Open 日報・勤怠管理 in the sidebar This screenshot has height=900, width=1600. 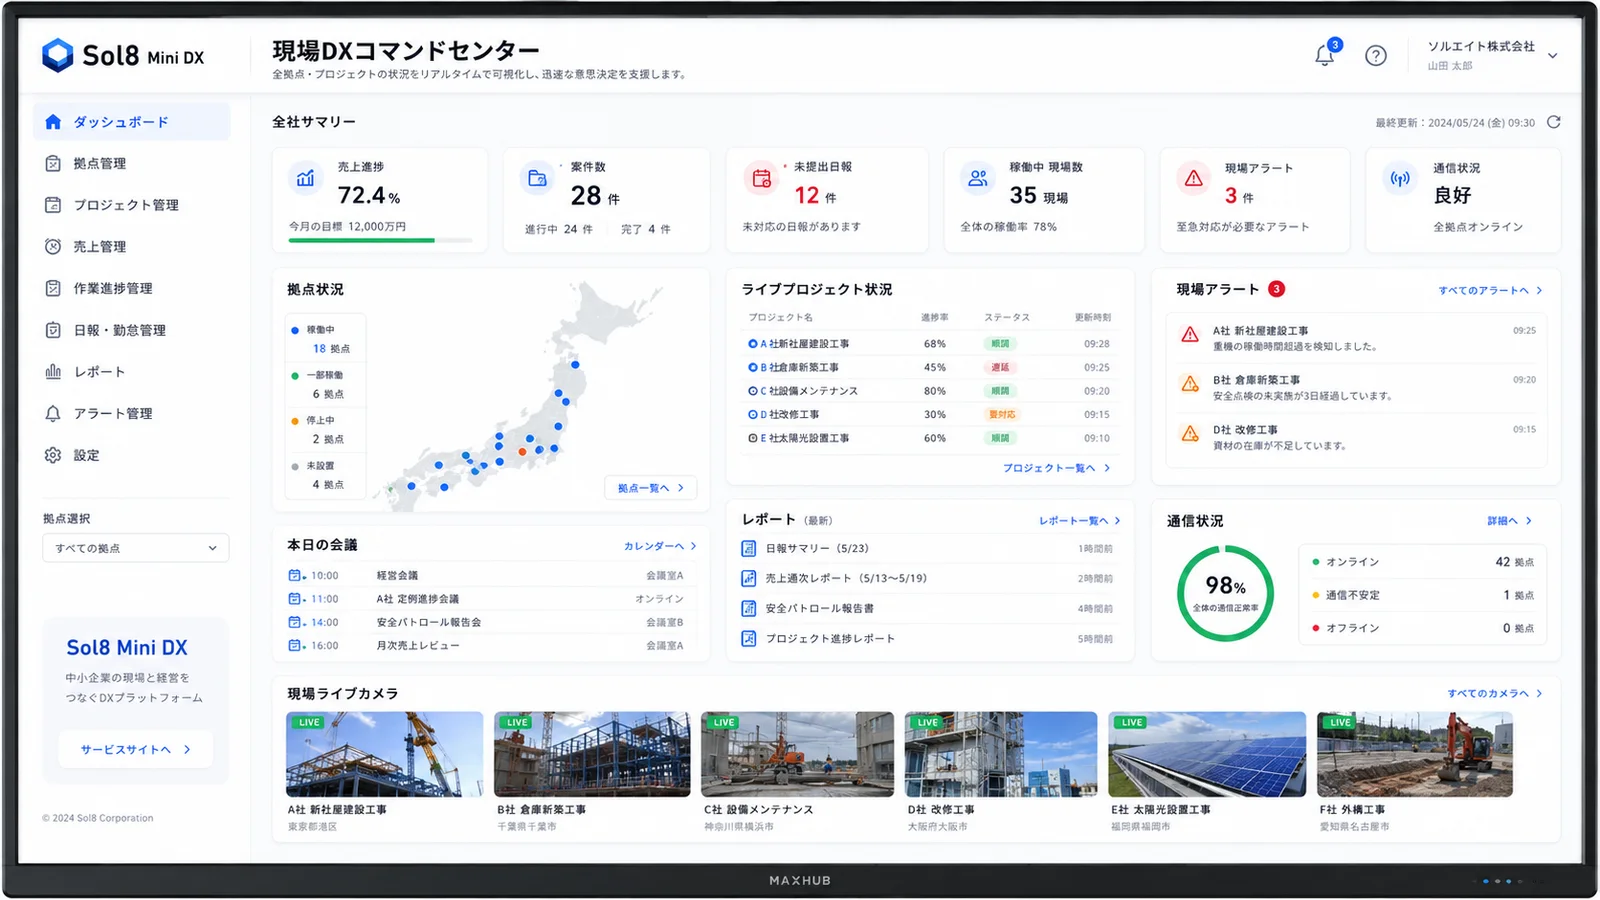132,330
